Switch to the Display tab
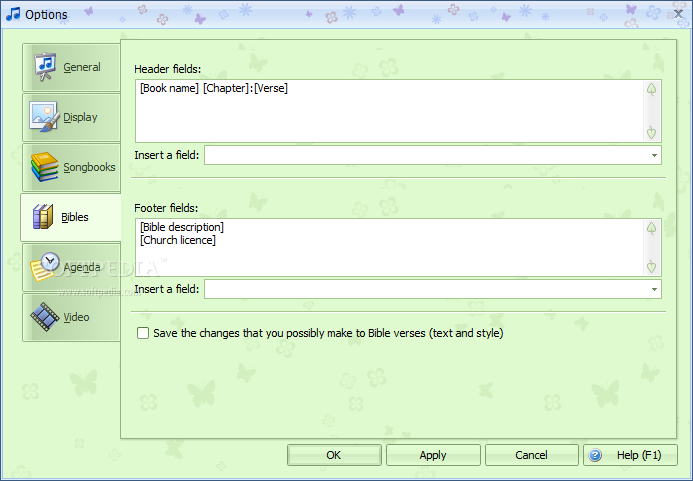 (72, 117)
